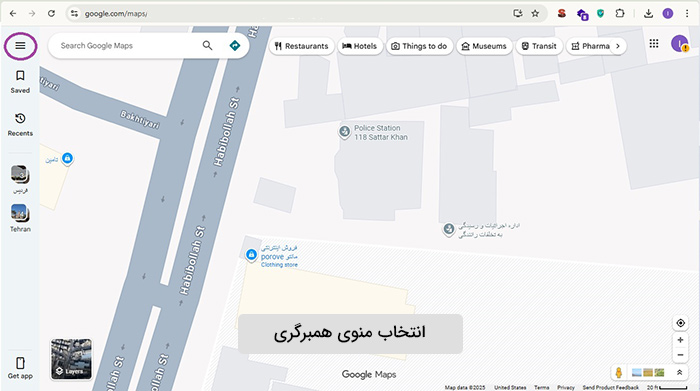Pick up the Street View pegman
700x391 pixels.
tap(619, 372)
